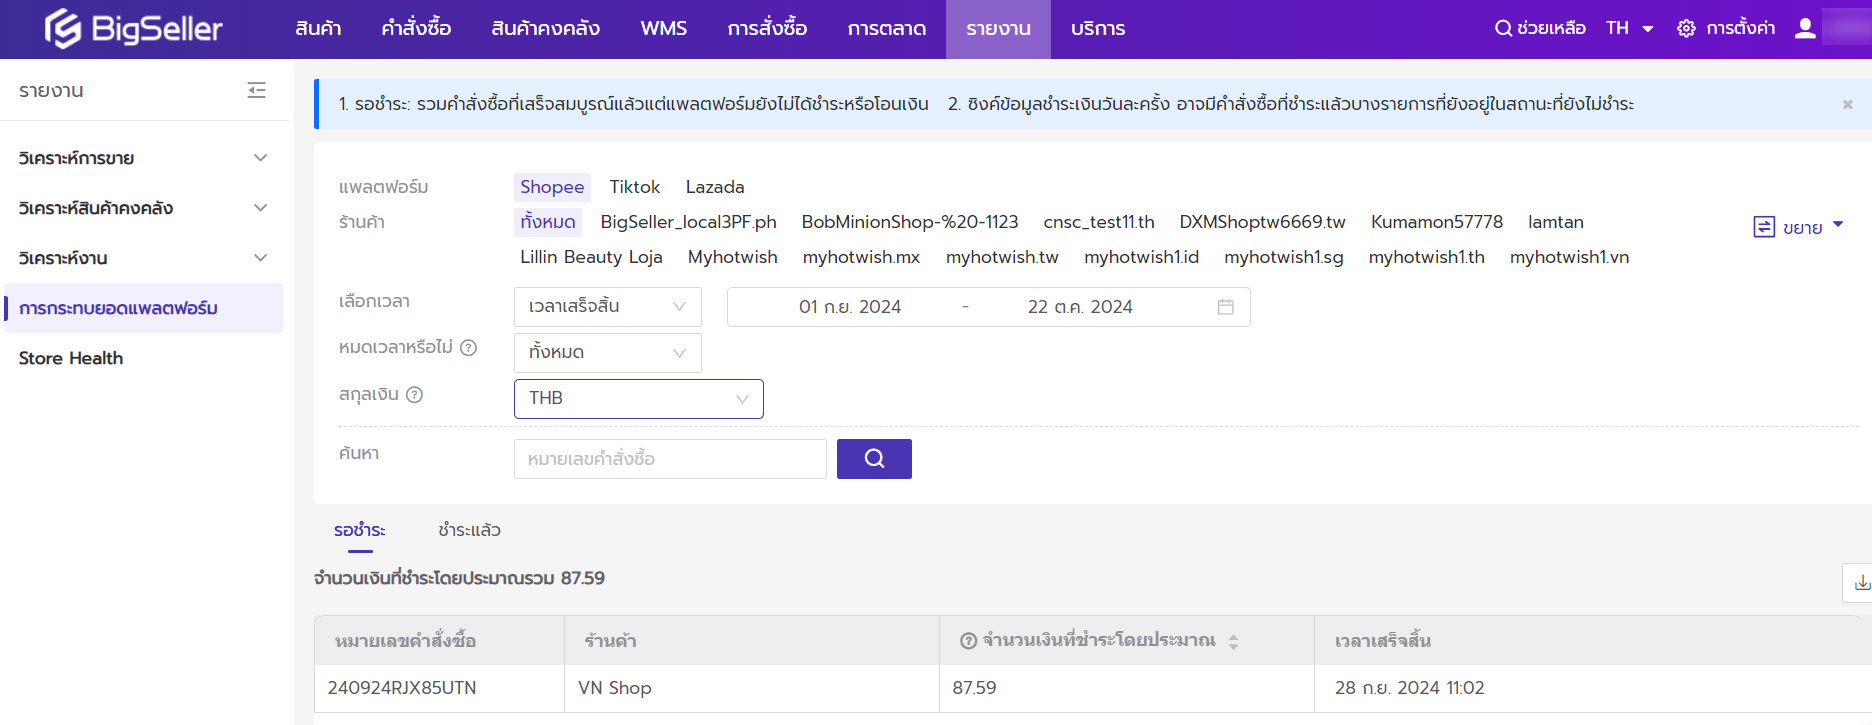Select the Myhotwish store filter

(732, 257)
